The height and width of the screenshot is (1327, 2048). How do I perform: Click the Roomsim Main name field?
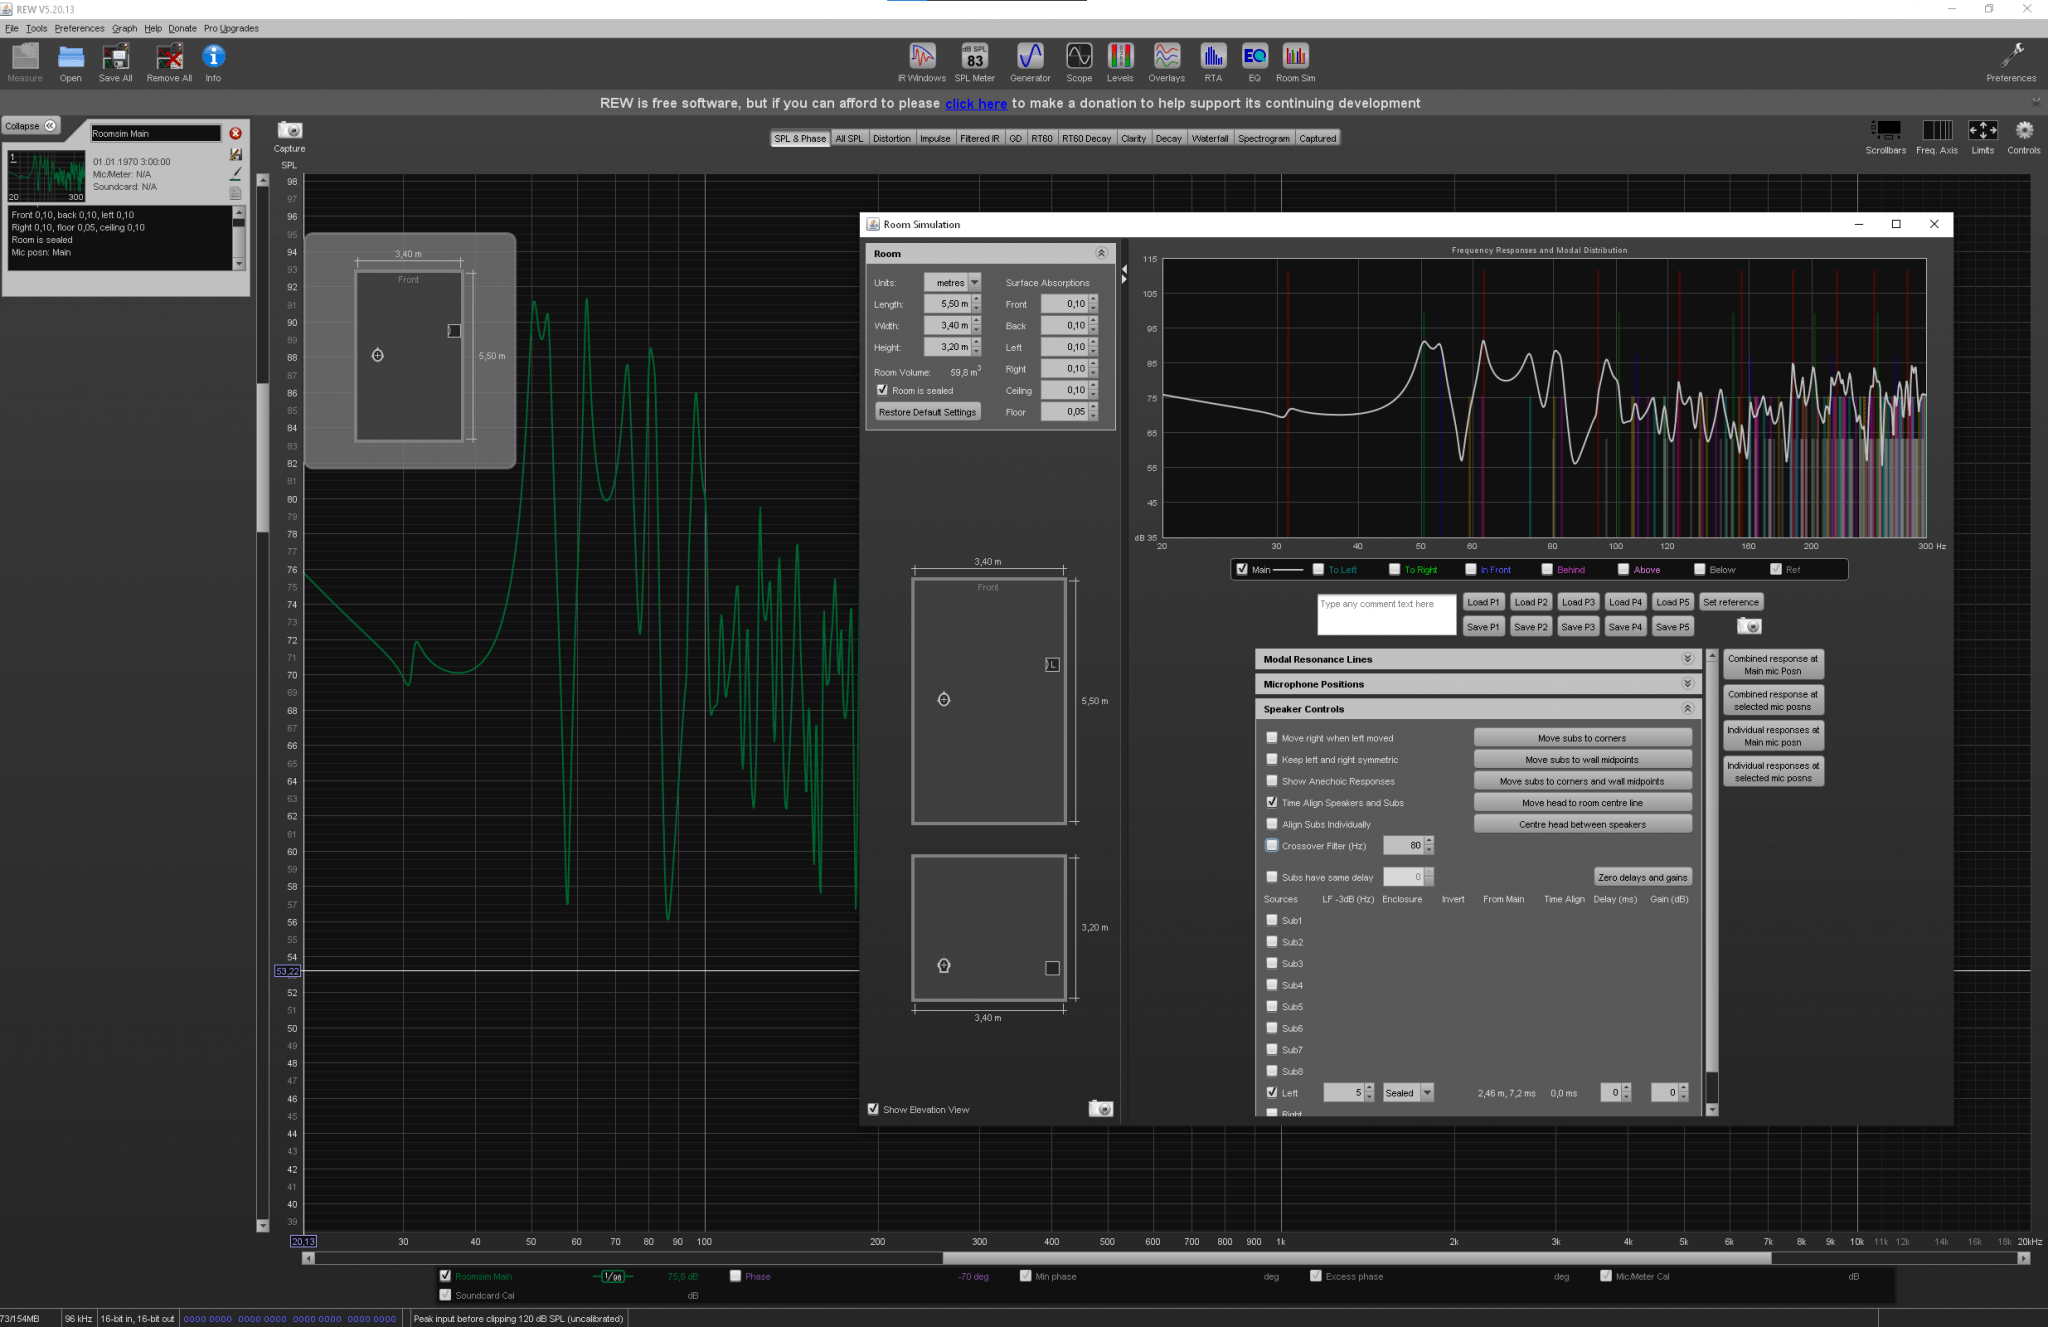pyautogui.click(x=155, y=133)
